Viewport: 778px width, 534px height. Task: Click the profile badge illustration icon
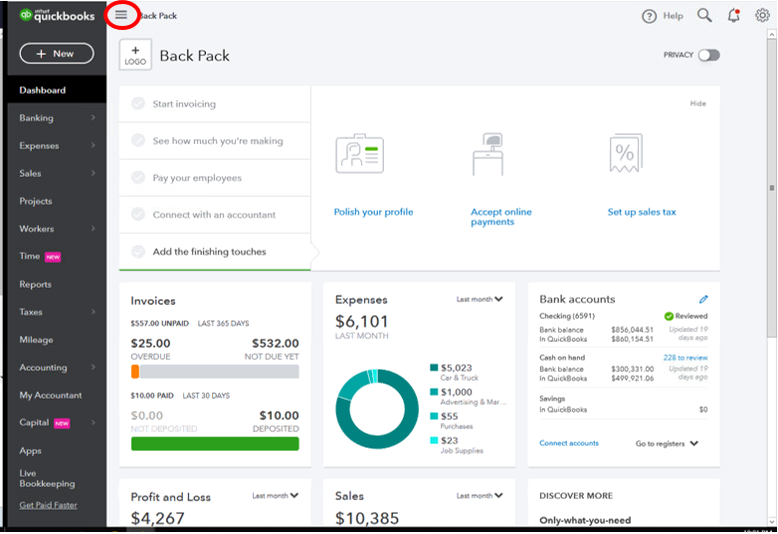coord(360,154)
